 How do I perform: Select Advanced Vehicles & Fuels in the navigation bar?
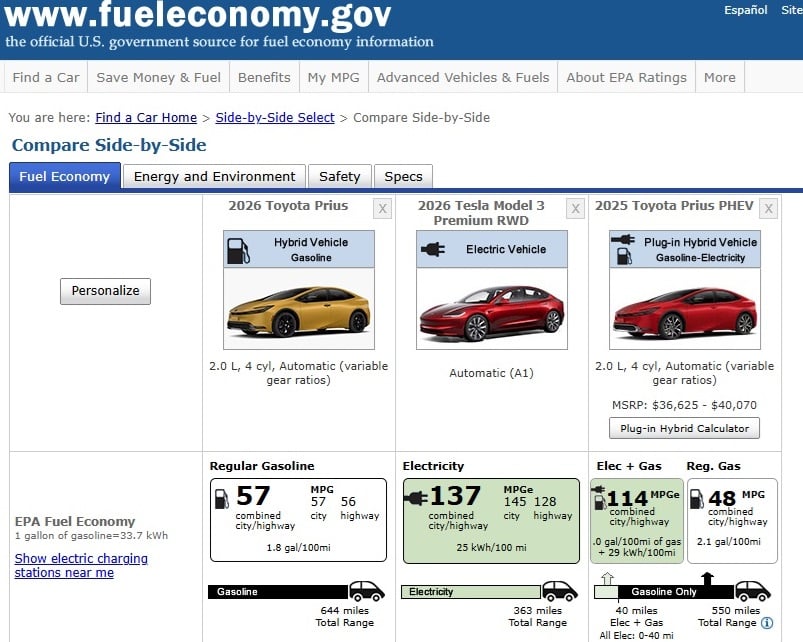tap(462, 77)
